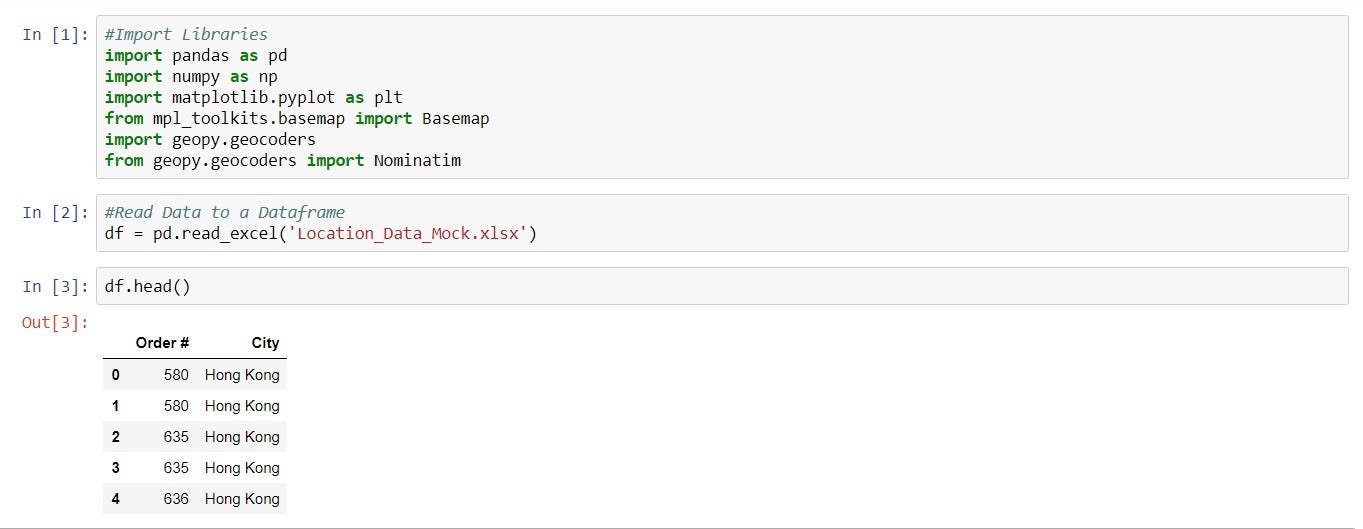Click the In [1] cell prompt

55,35
